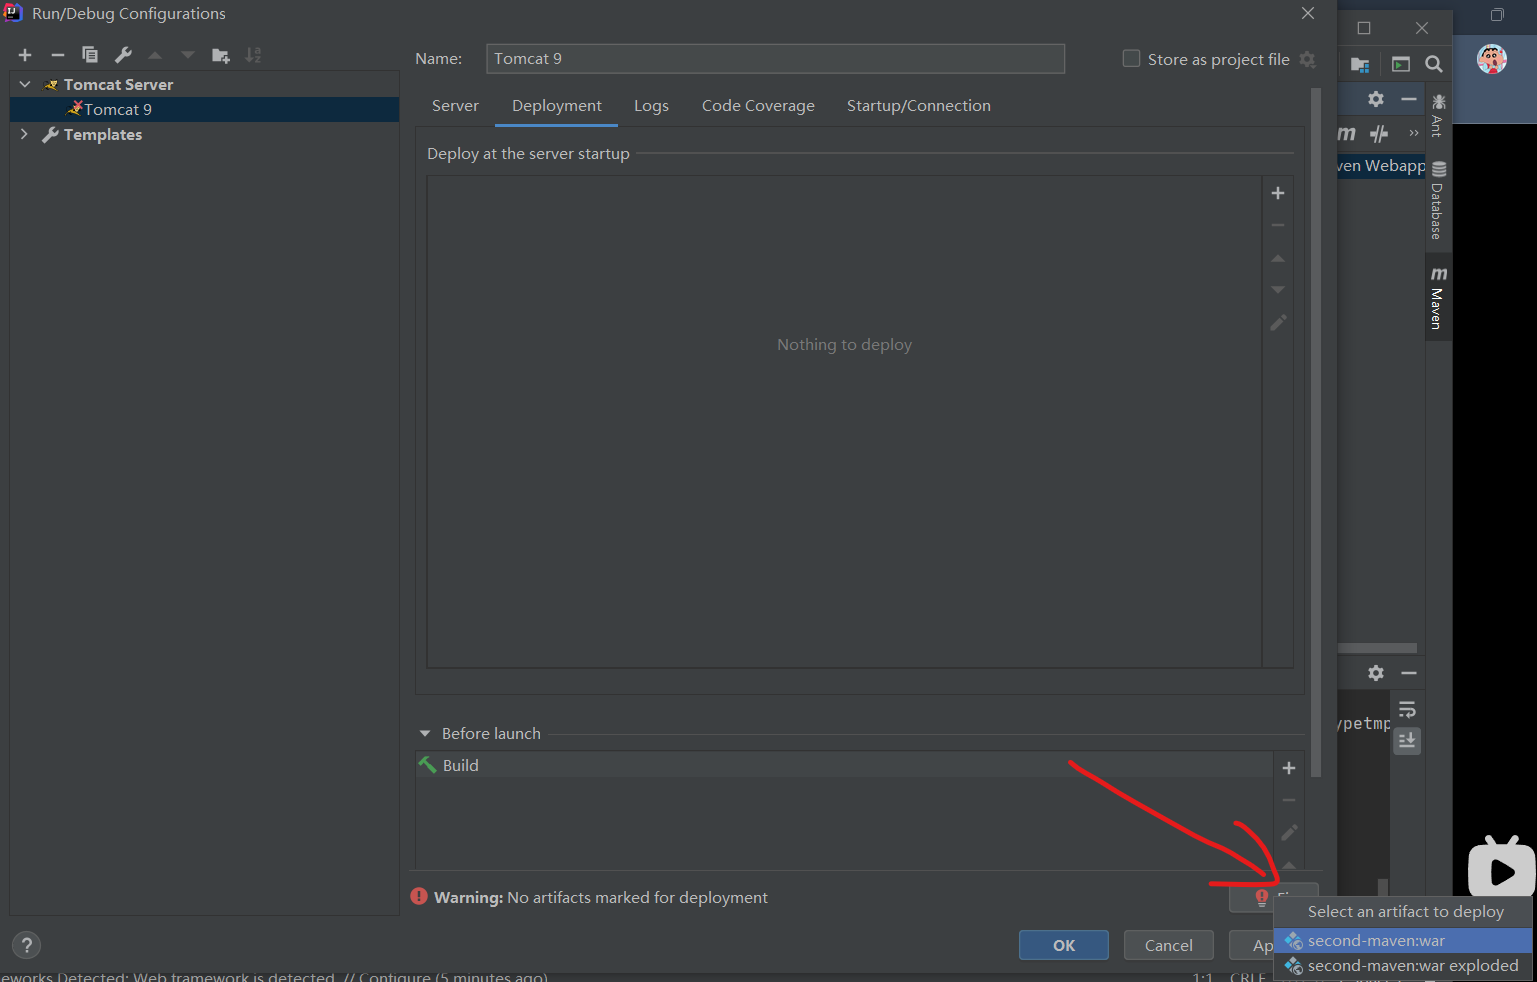Cancel the Run/Debug Configurations dialog

click(x=1168, y=945)
